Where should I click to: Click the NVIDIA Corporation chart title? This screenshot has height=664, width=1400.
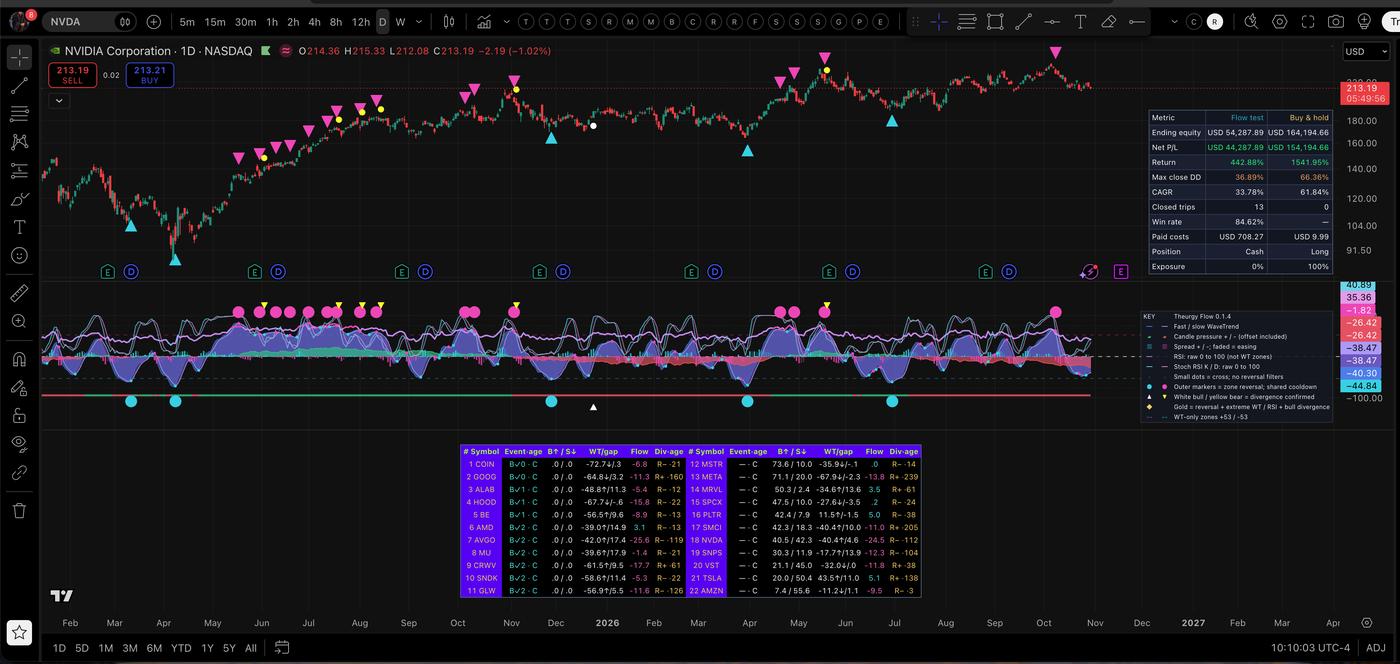[118, 51]
